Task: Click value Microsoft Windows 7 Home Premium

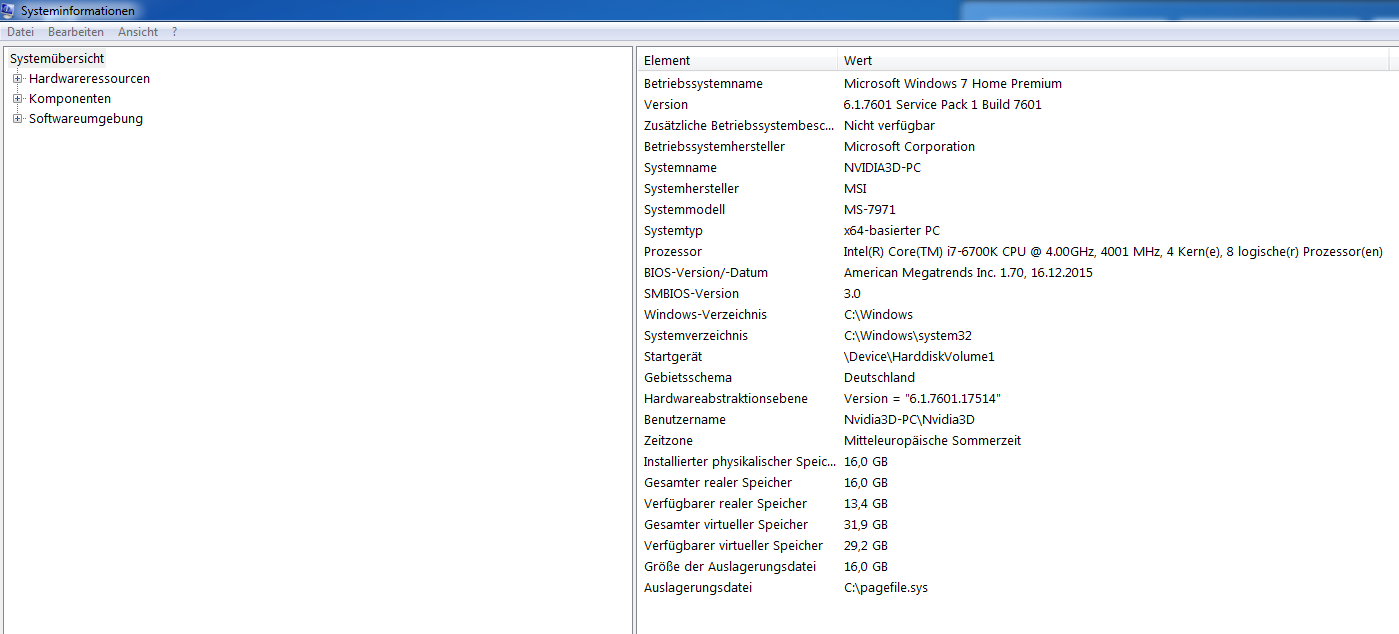Action: (x=953, y=84)
